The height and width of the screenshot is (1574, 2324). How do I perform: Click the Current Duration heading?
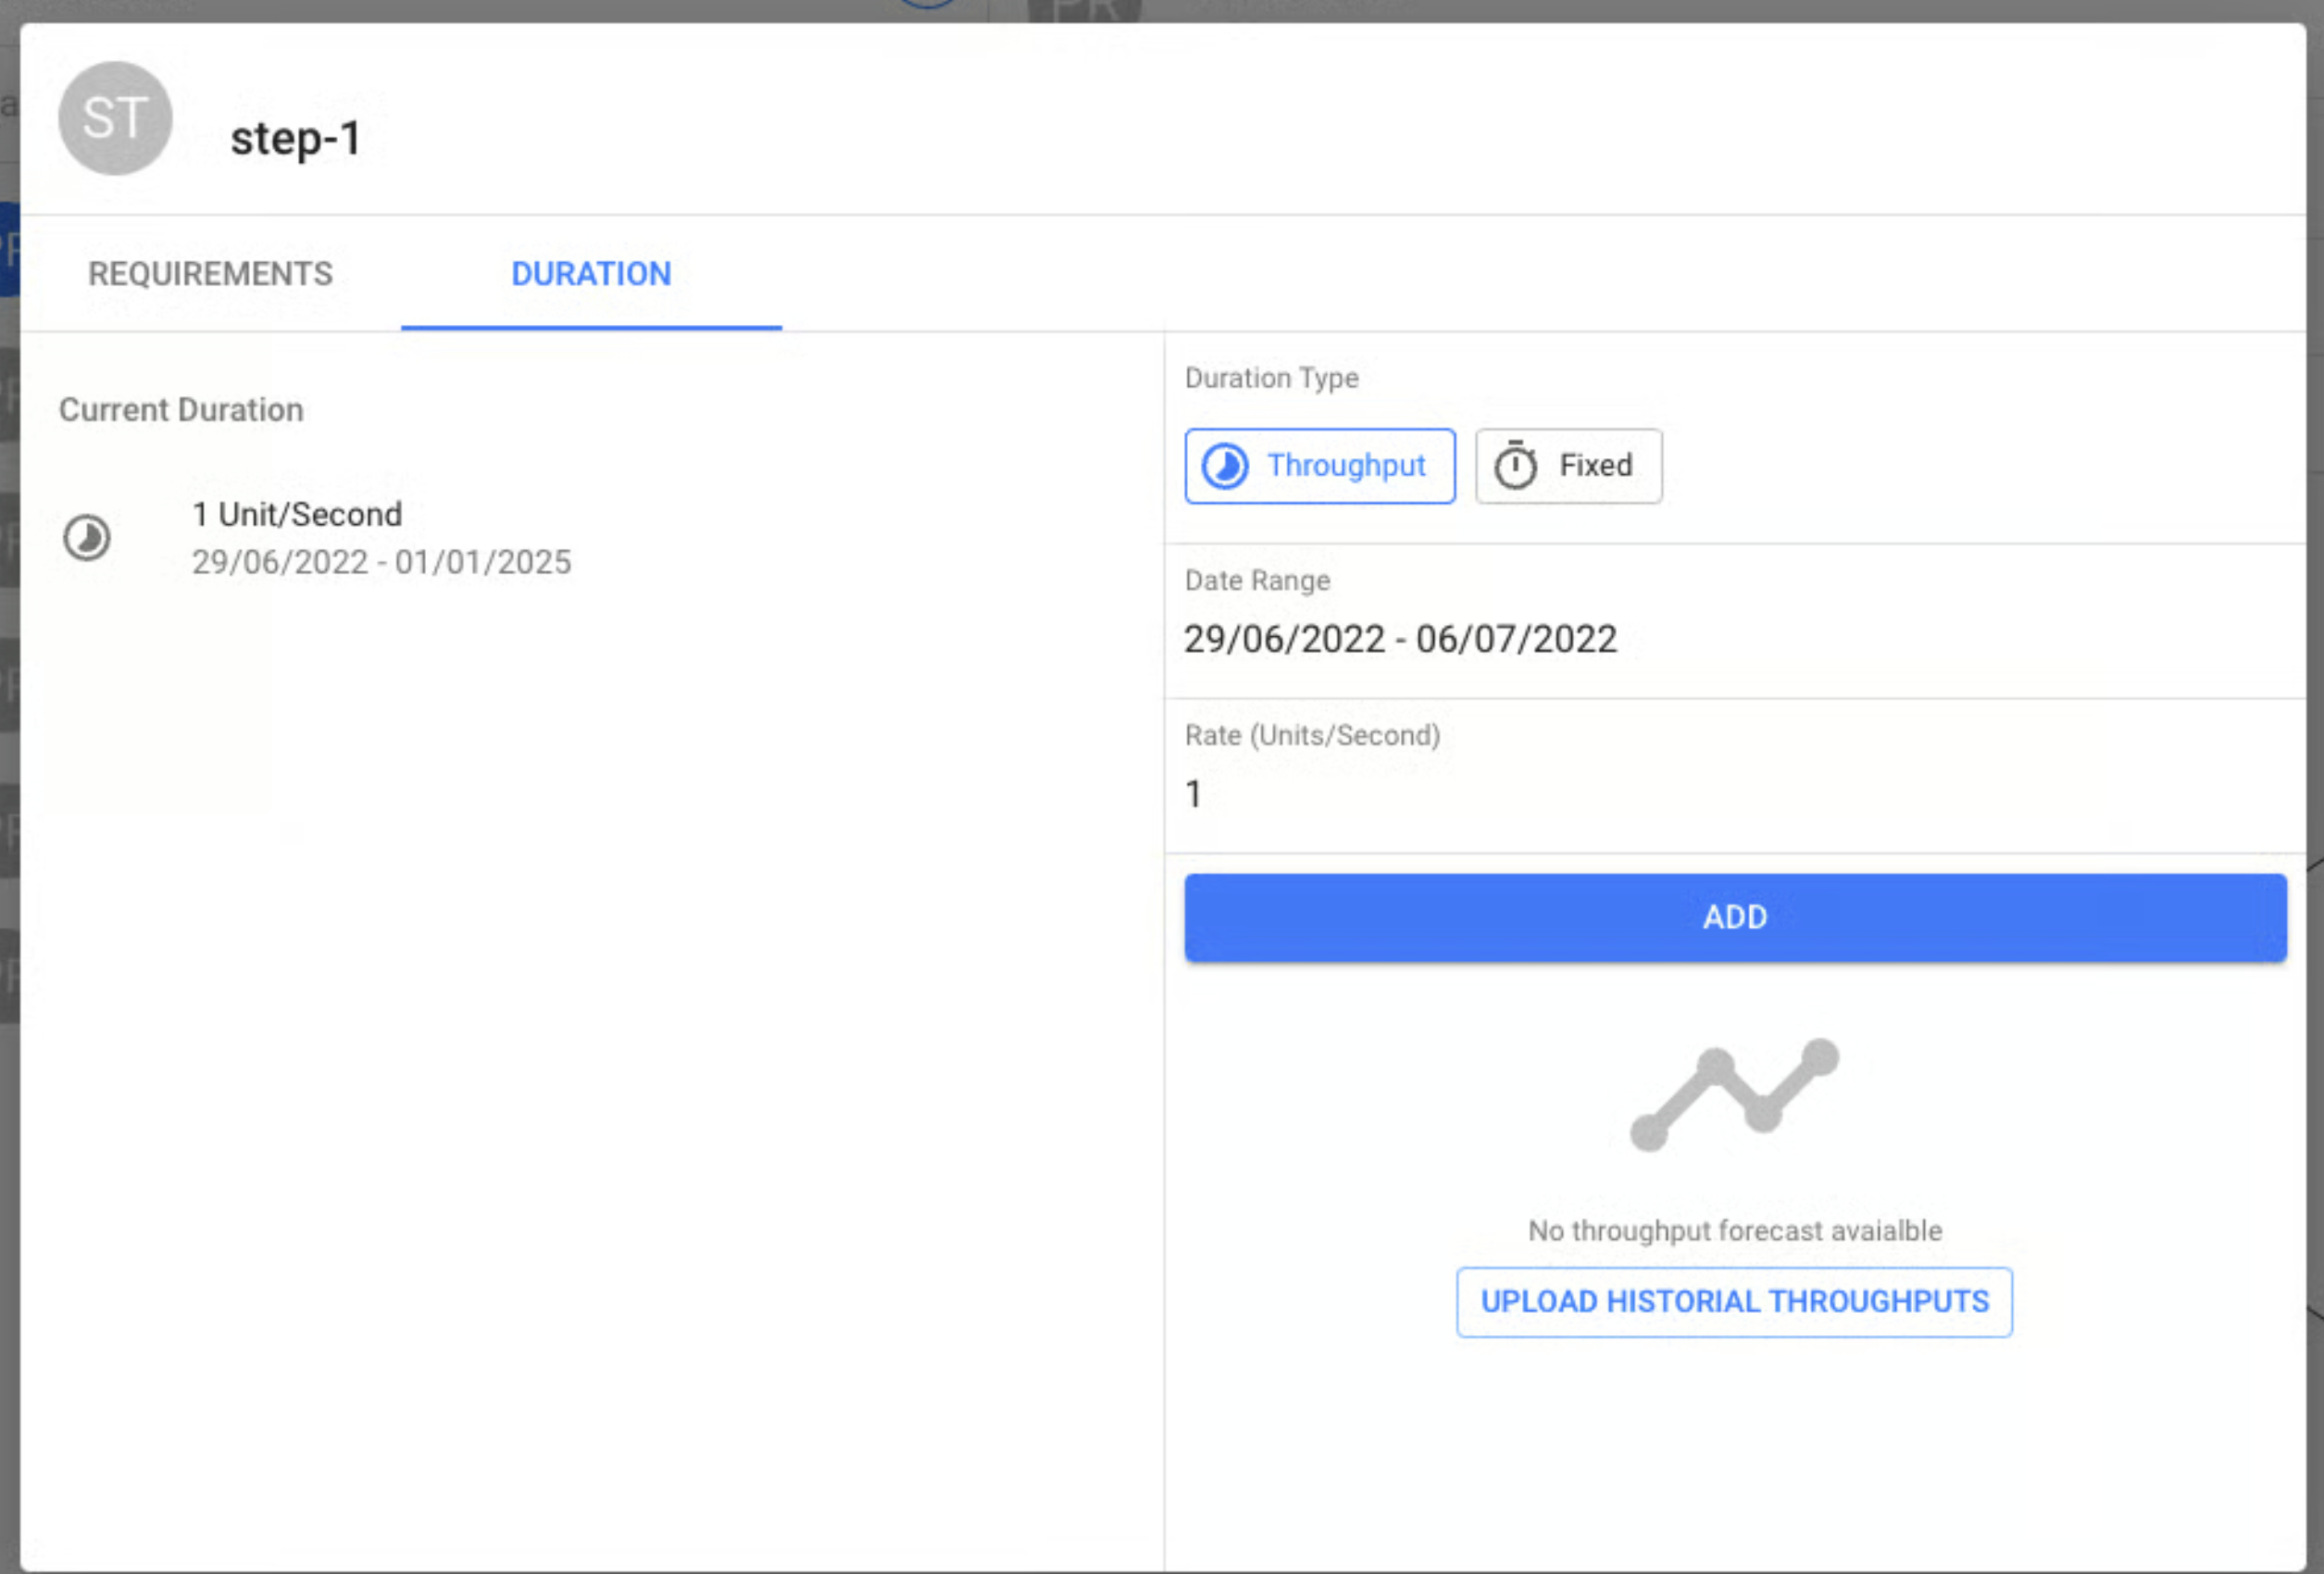[x=181, y=410]
